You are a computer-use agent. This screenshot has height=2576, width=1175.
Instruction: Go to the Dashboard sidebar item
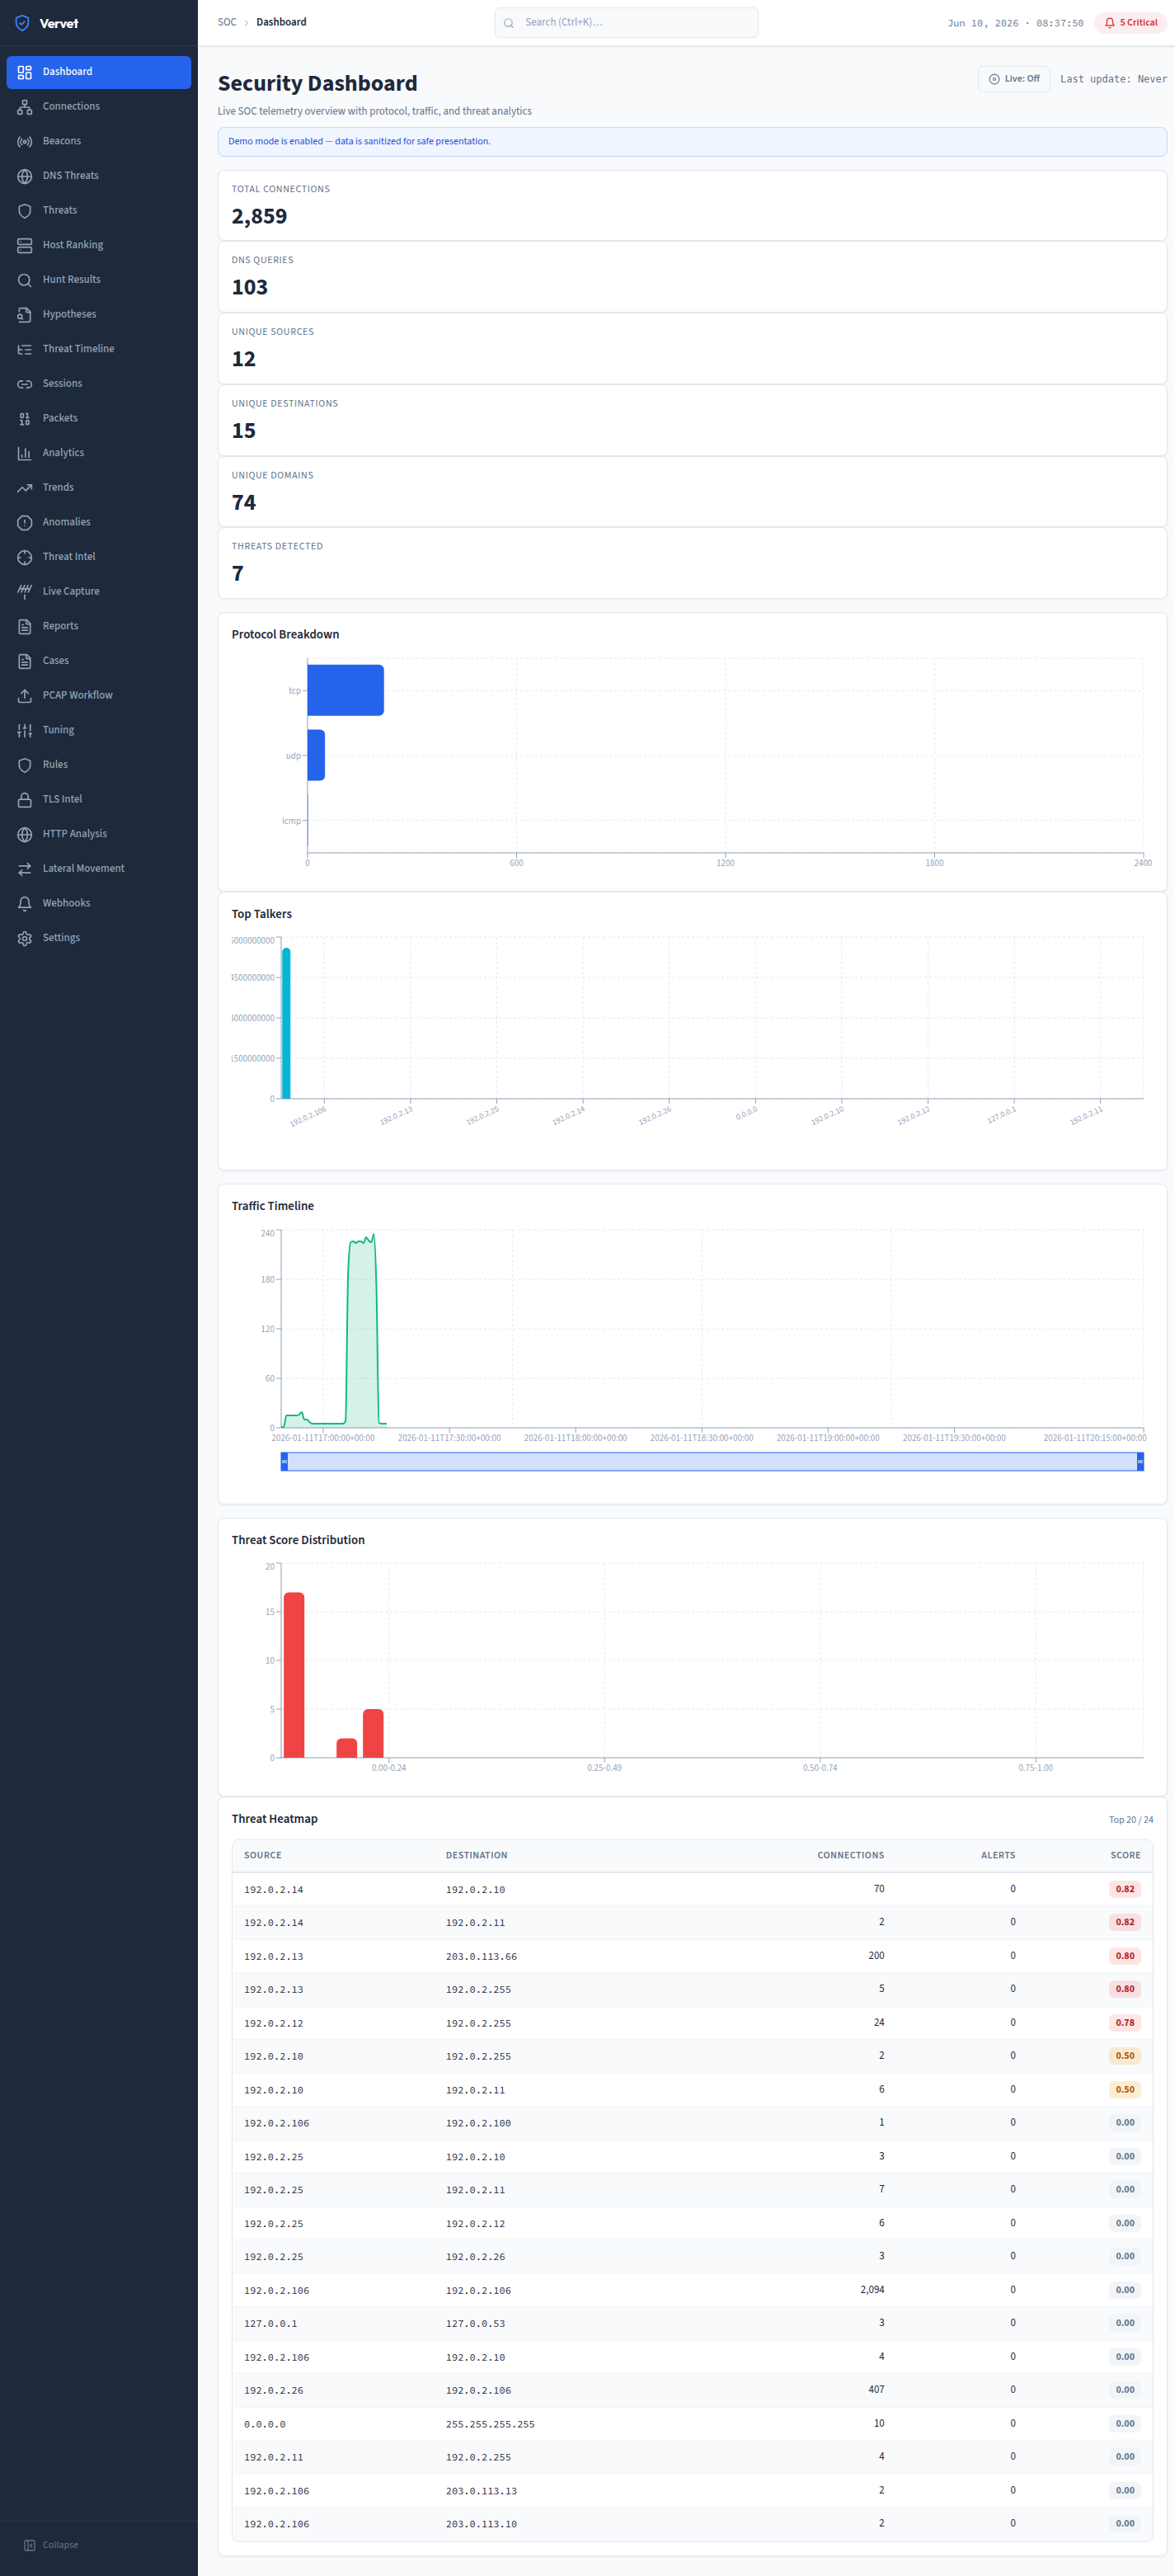(x=98, y=72)
